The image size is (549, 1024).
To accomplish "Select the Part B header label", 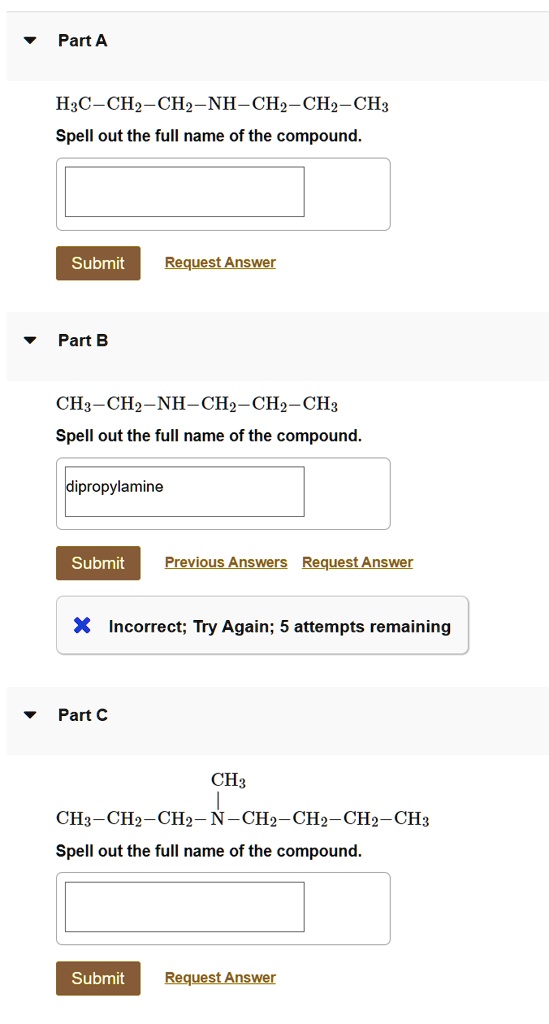I will (83, 340).
